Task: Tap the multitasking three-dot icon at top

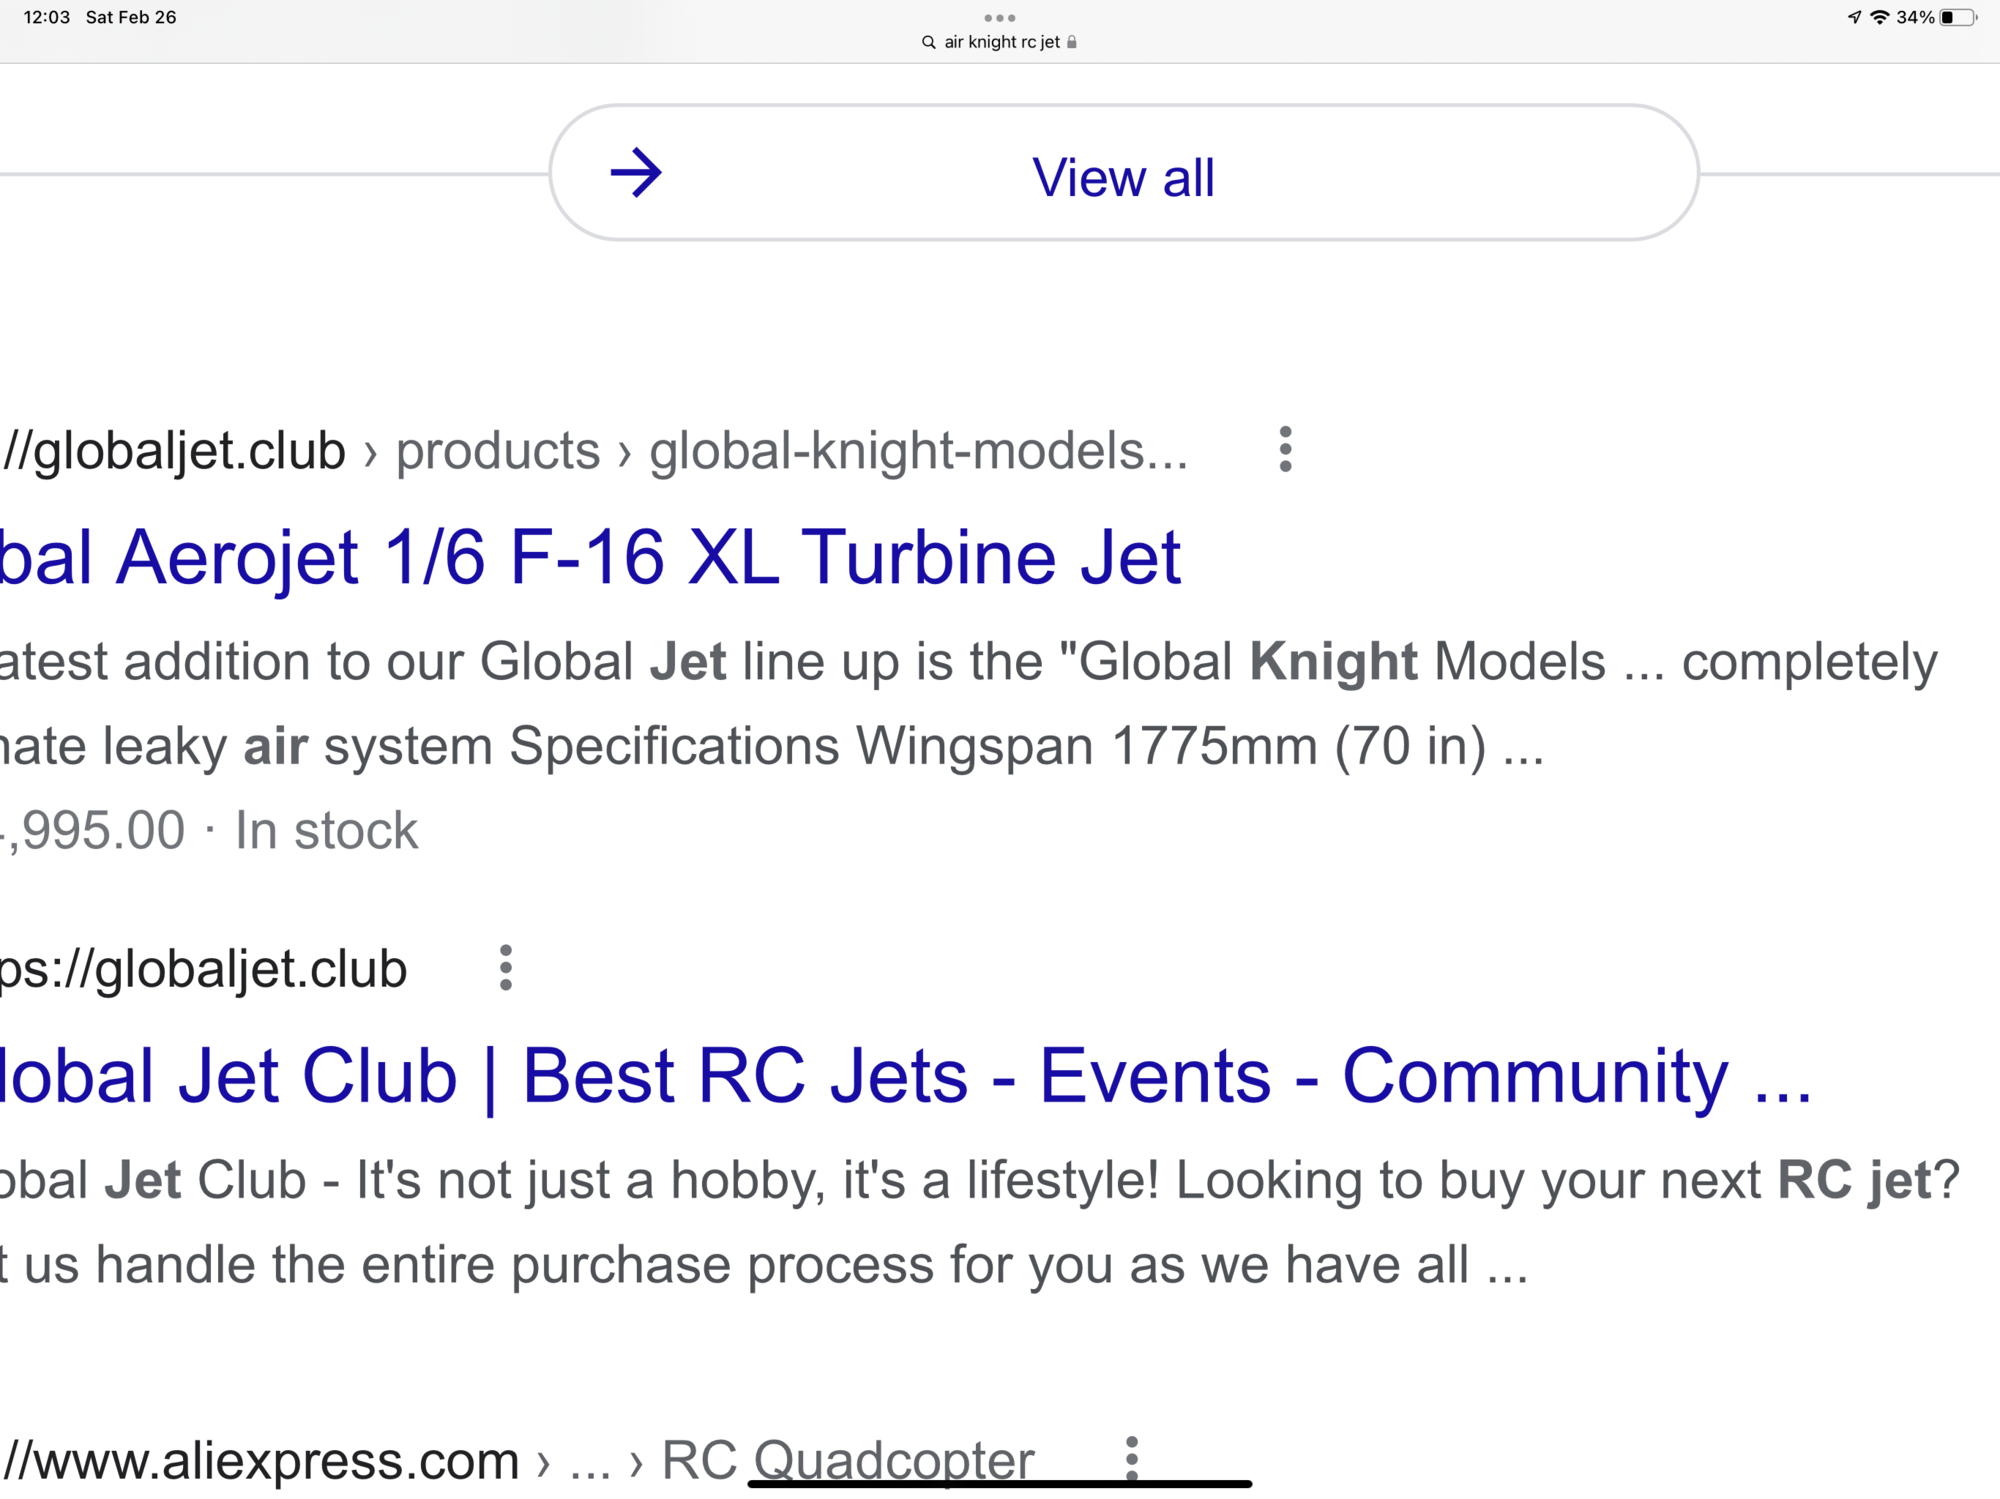Action: [999, 18]
